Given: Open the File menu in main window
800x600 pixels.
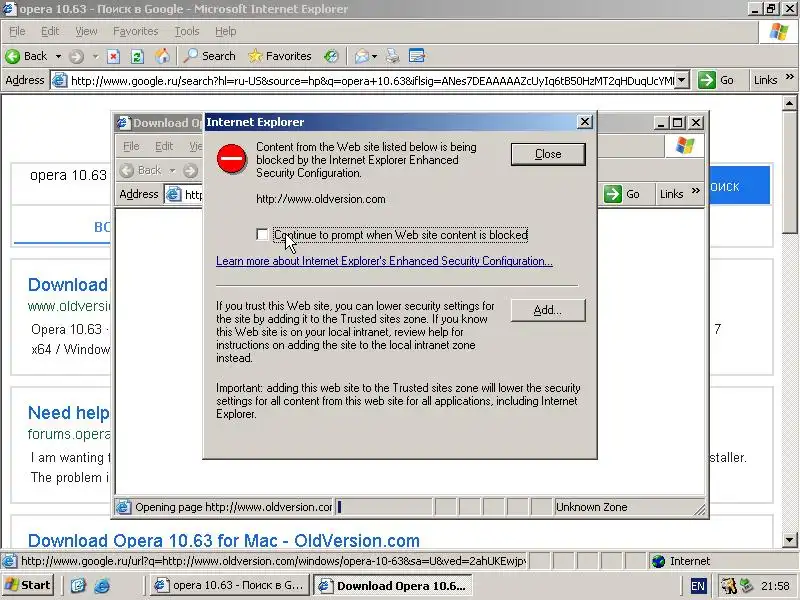Looking at the screenshot, I should 17,31.
